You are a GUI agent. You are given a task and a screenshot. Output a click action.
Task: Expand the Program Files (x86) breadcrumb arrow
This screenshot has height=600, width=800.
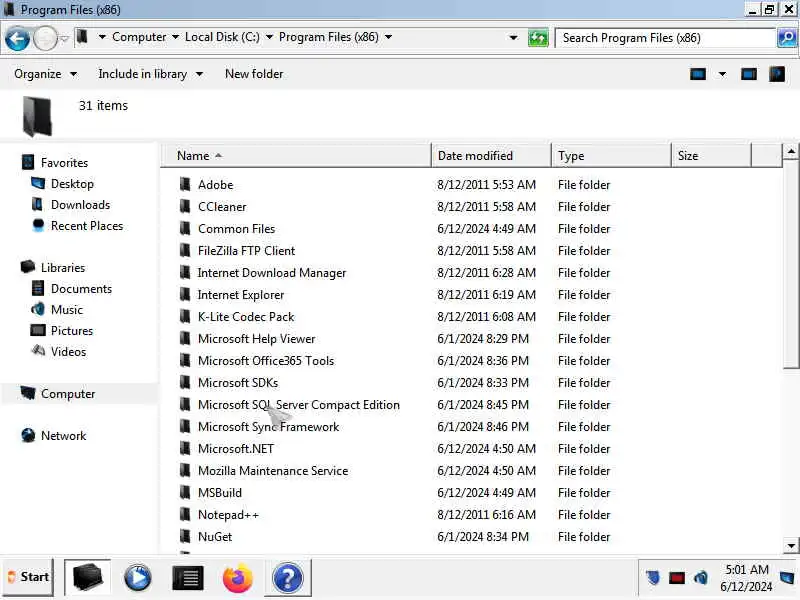coord(388,37)
